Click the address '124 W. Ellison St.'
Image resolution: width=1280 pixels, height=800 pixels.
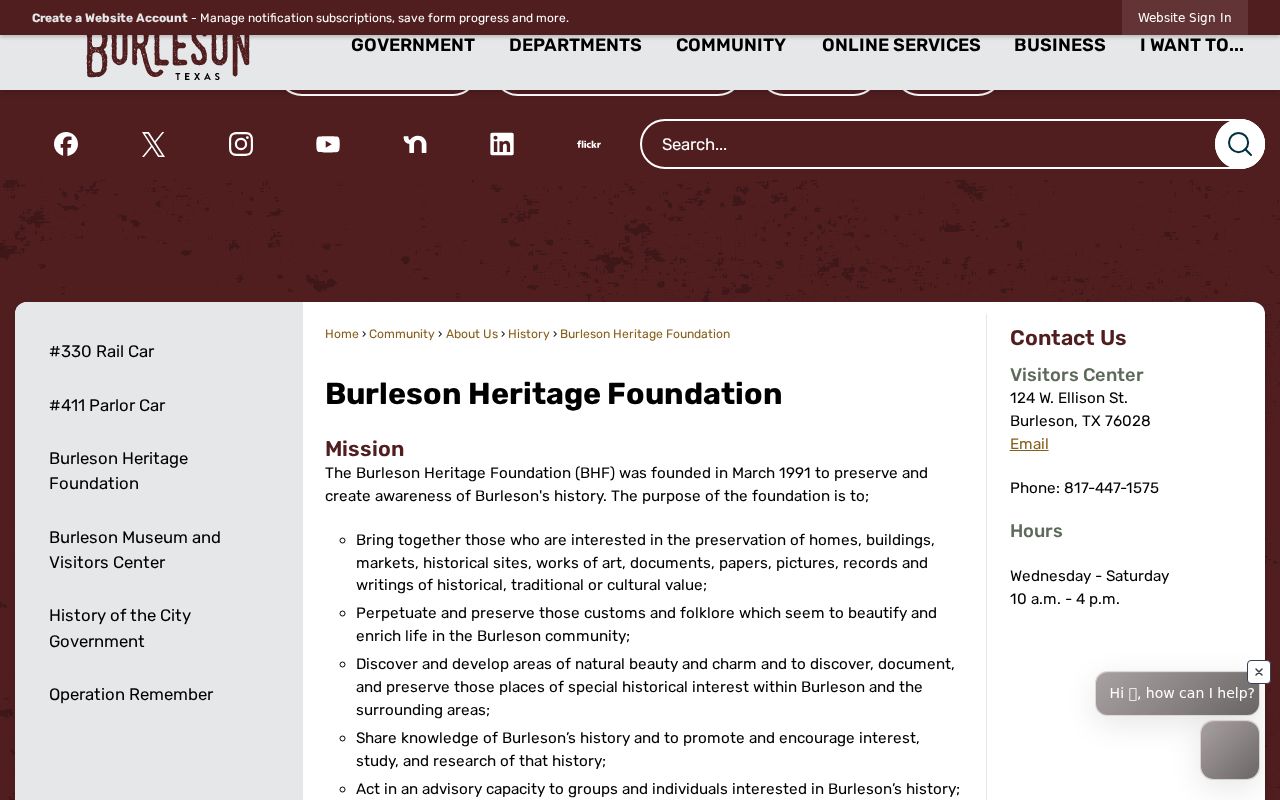(x=1069, y=398)
